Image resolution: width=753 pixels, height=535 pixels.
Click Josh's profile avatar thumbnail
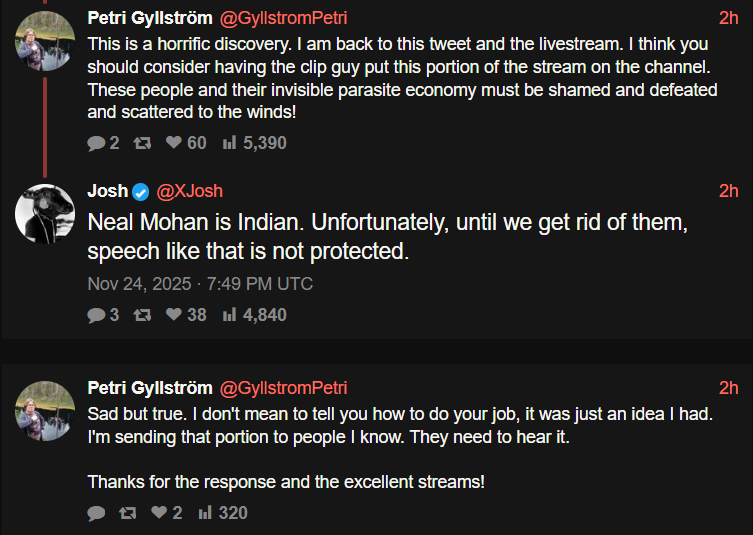click(43, 214)
